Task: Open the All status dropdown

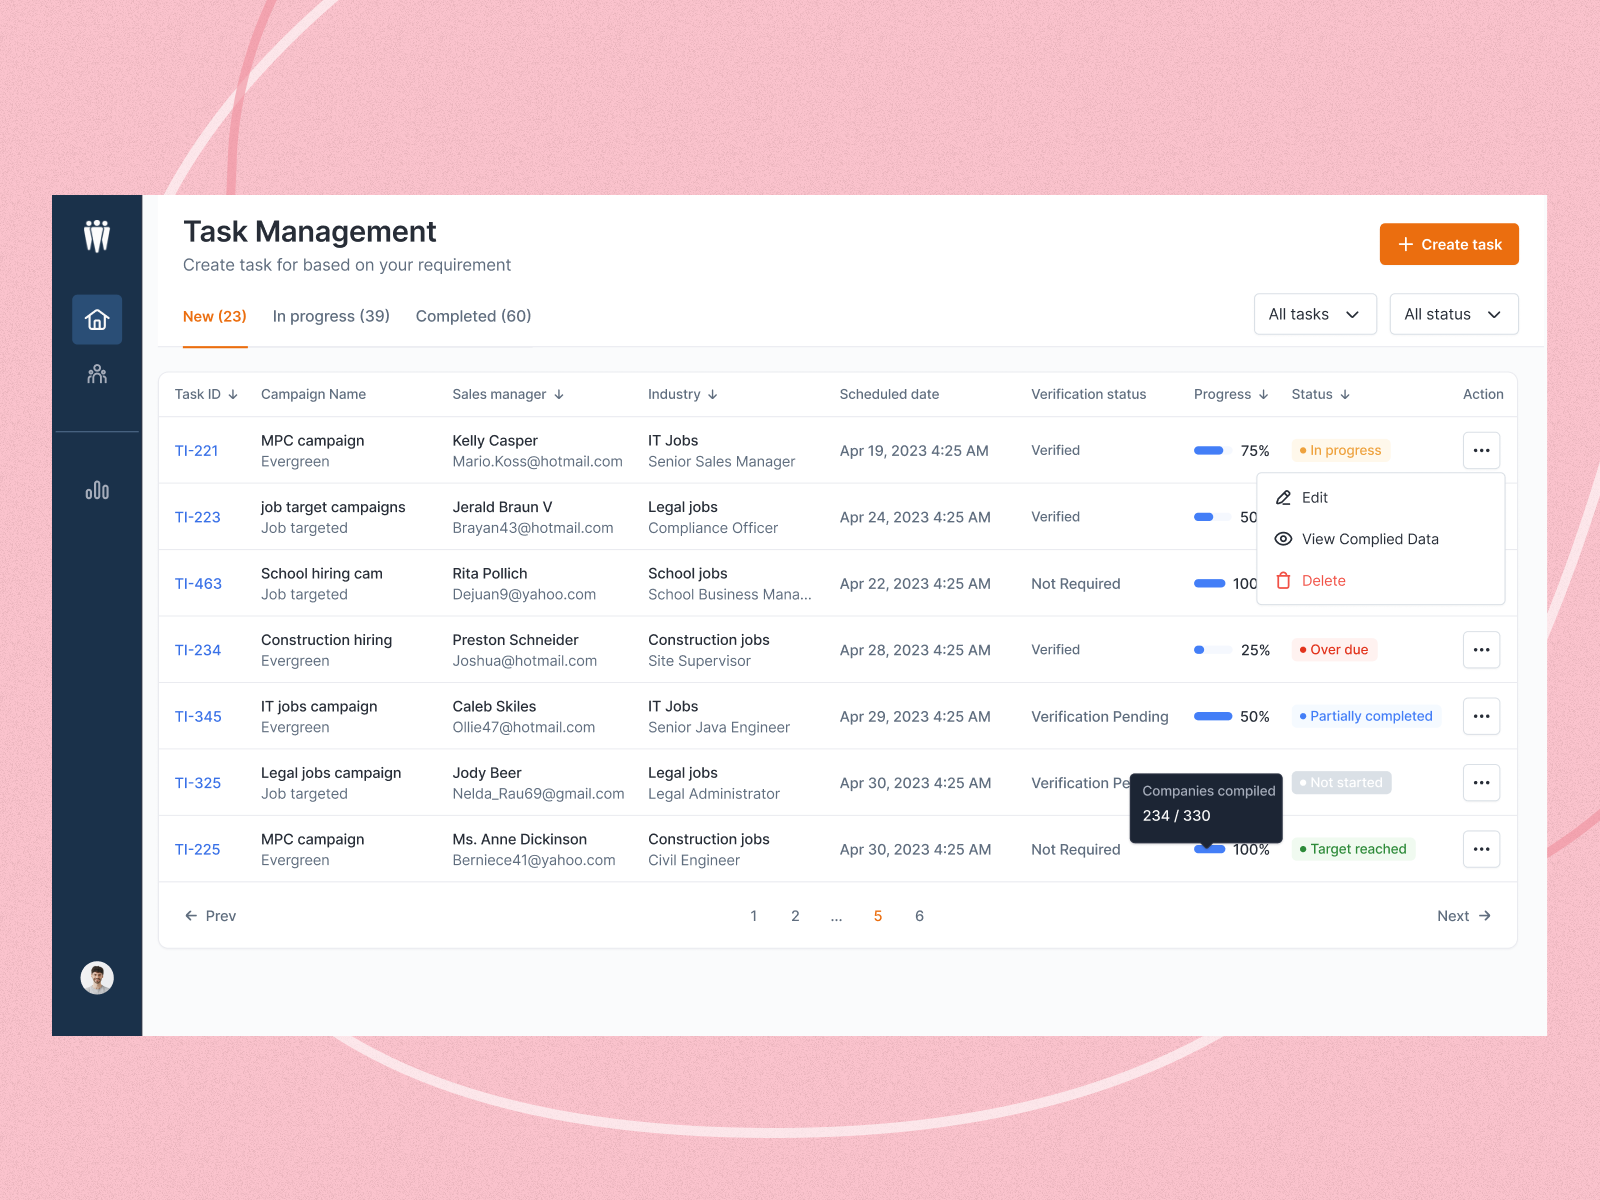Action: (x=1453, y=314)
